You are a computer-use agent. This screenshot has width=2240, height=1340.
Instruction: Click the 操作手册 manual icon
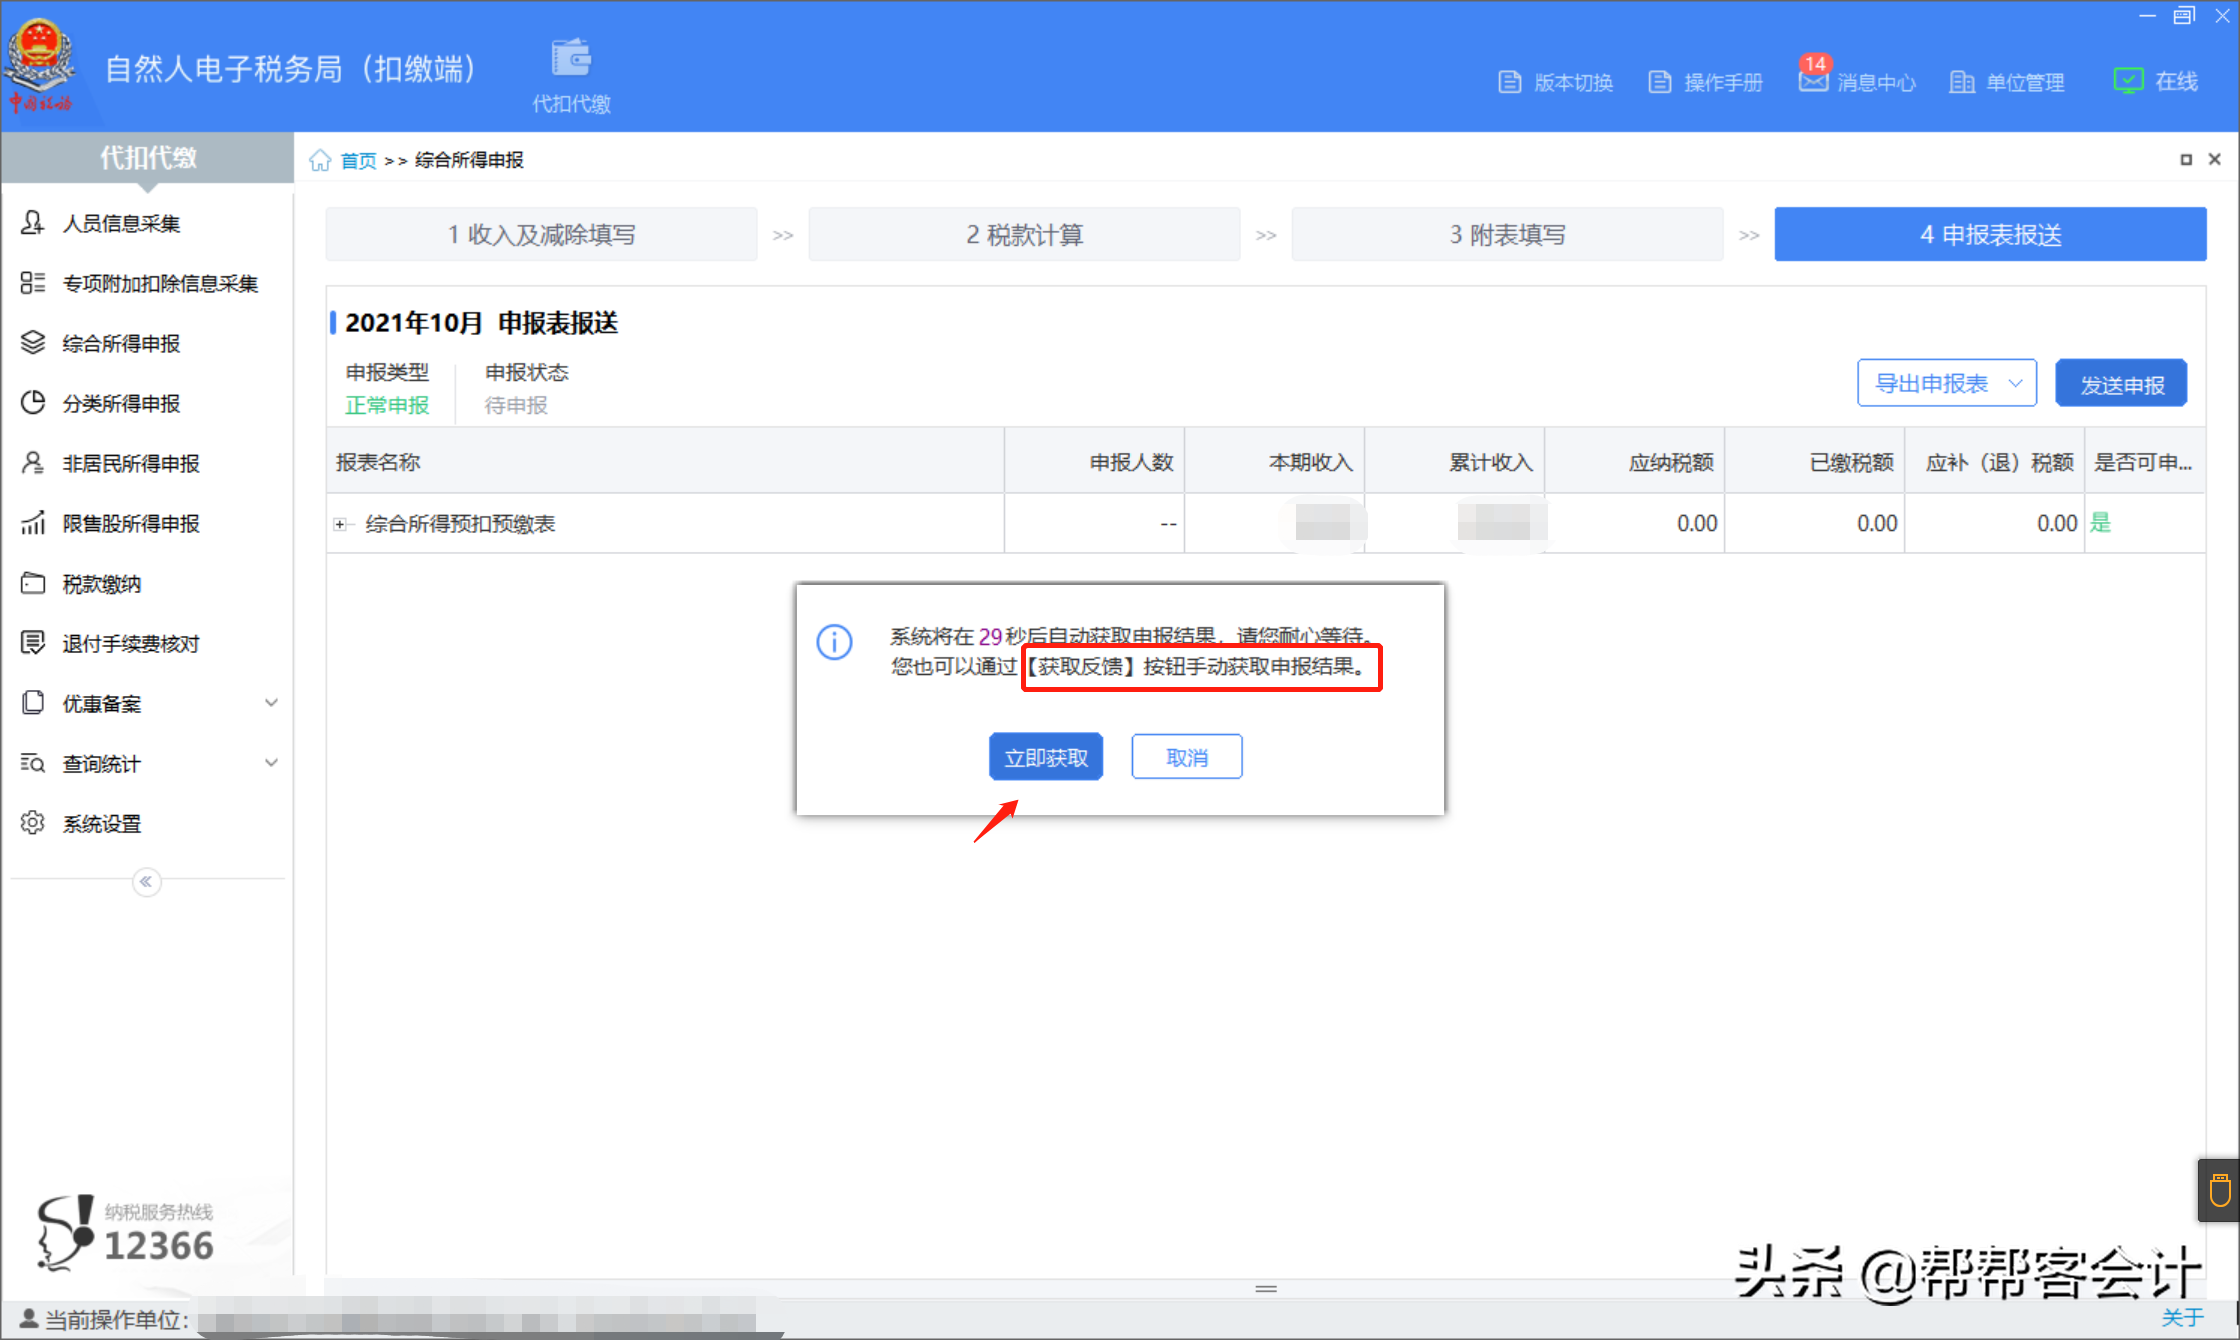[x=1660, y=82]
